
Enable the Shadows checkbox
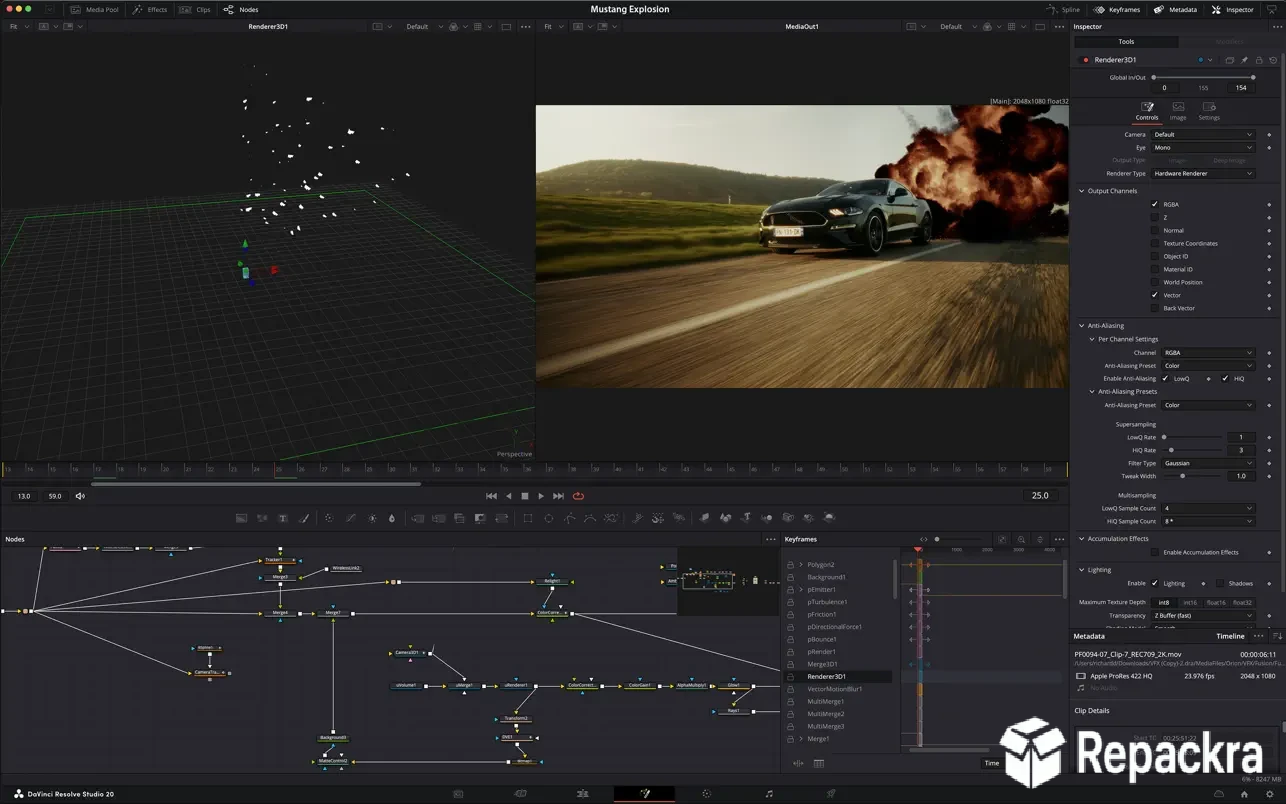pyautogui.click(x=1219, y=583)
